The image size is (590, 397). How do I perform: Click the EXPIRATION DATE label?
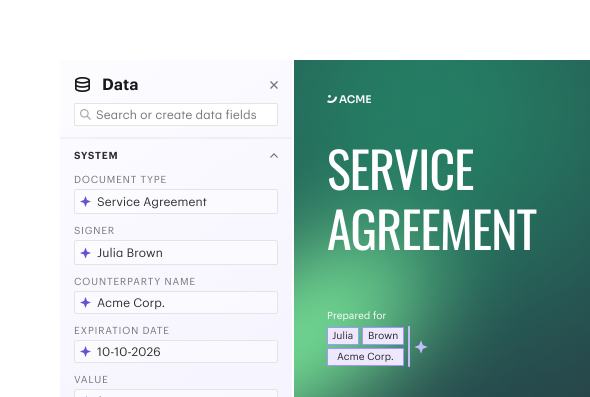point(122,330)
